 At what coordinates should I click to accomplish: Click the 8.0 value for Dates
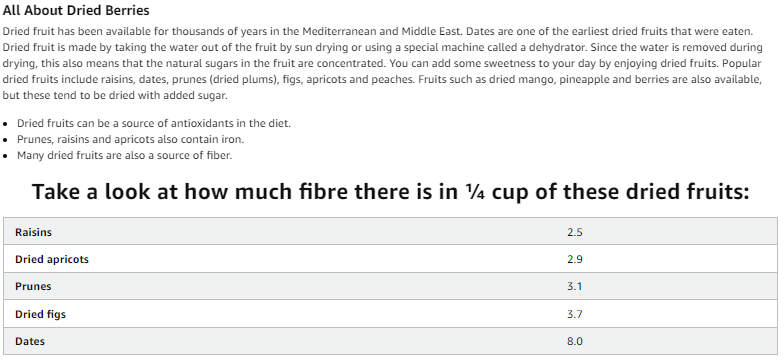click(574, 342)
